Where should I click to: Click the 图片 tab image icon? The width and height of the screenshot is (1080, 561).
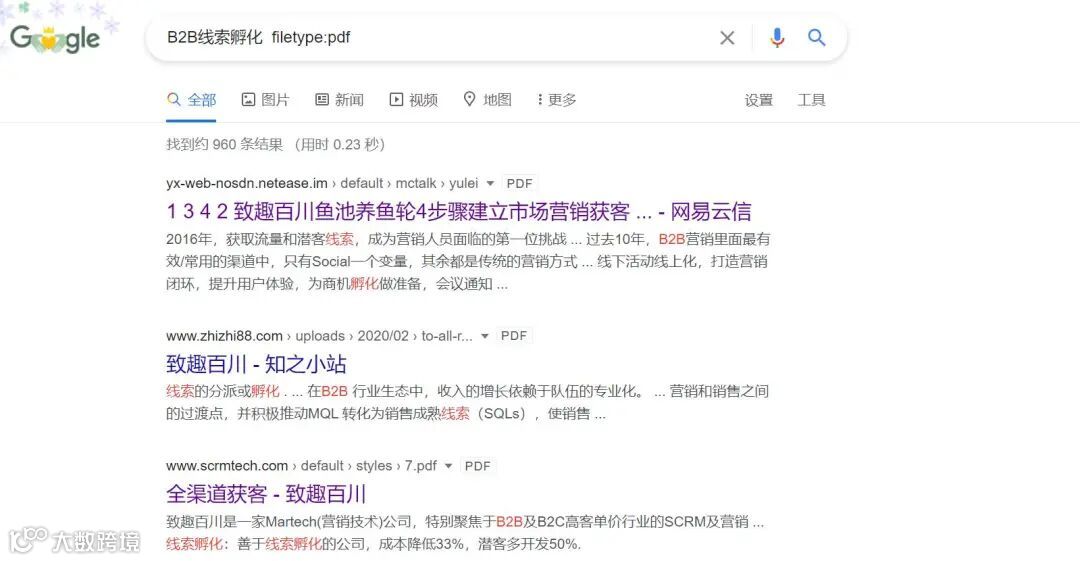tap(248, 100)
